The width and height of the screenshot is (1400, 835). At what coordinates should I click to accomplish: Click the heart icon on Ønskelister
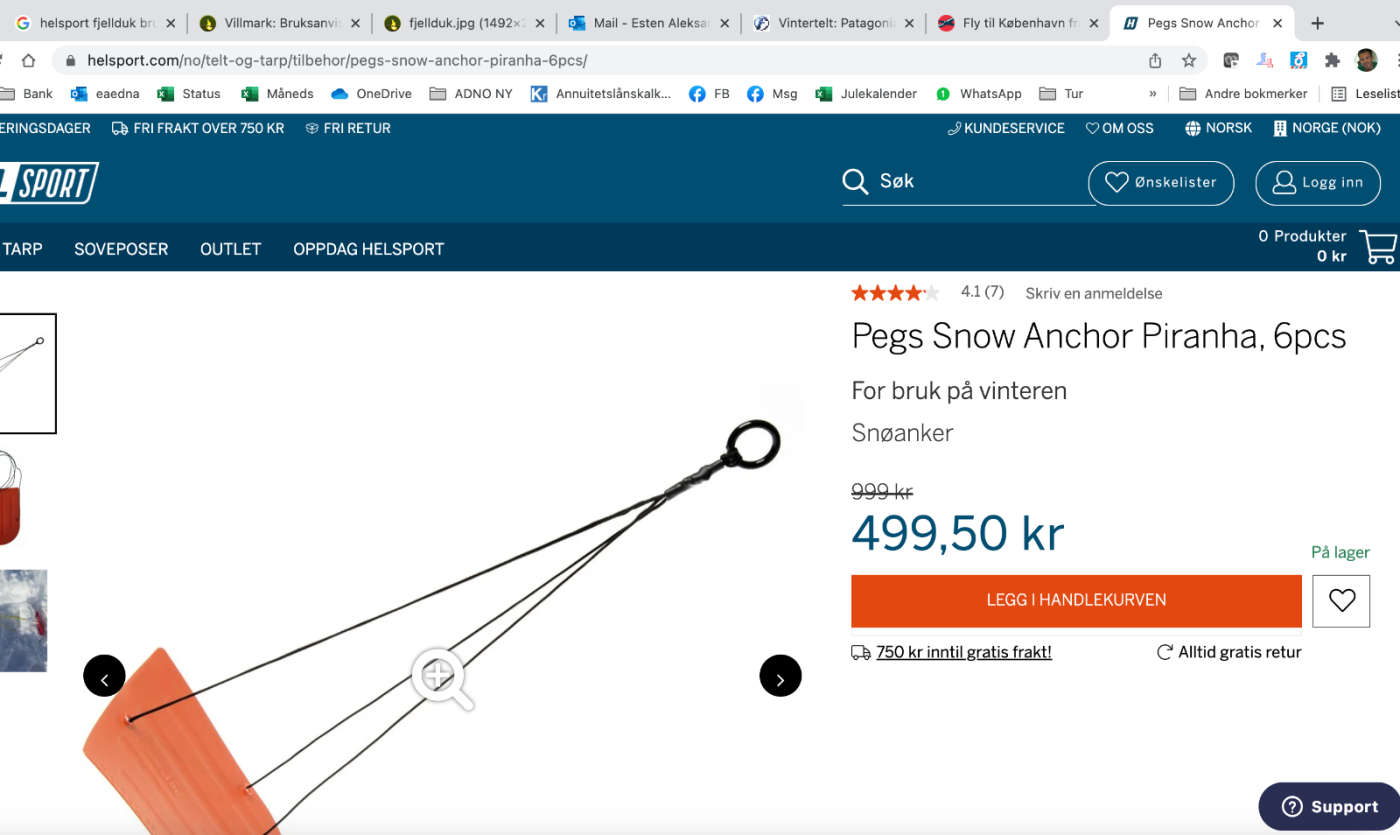tap(1117, 183)
